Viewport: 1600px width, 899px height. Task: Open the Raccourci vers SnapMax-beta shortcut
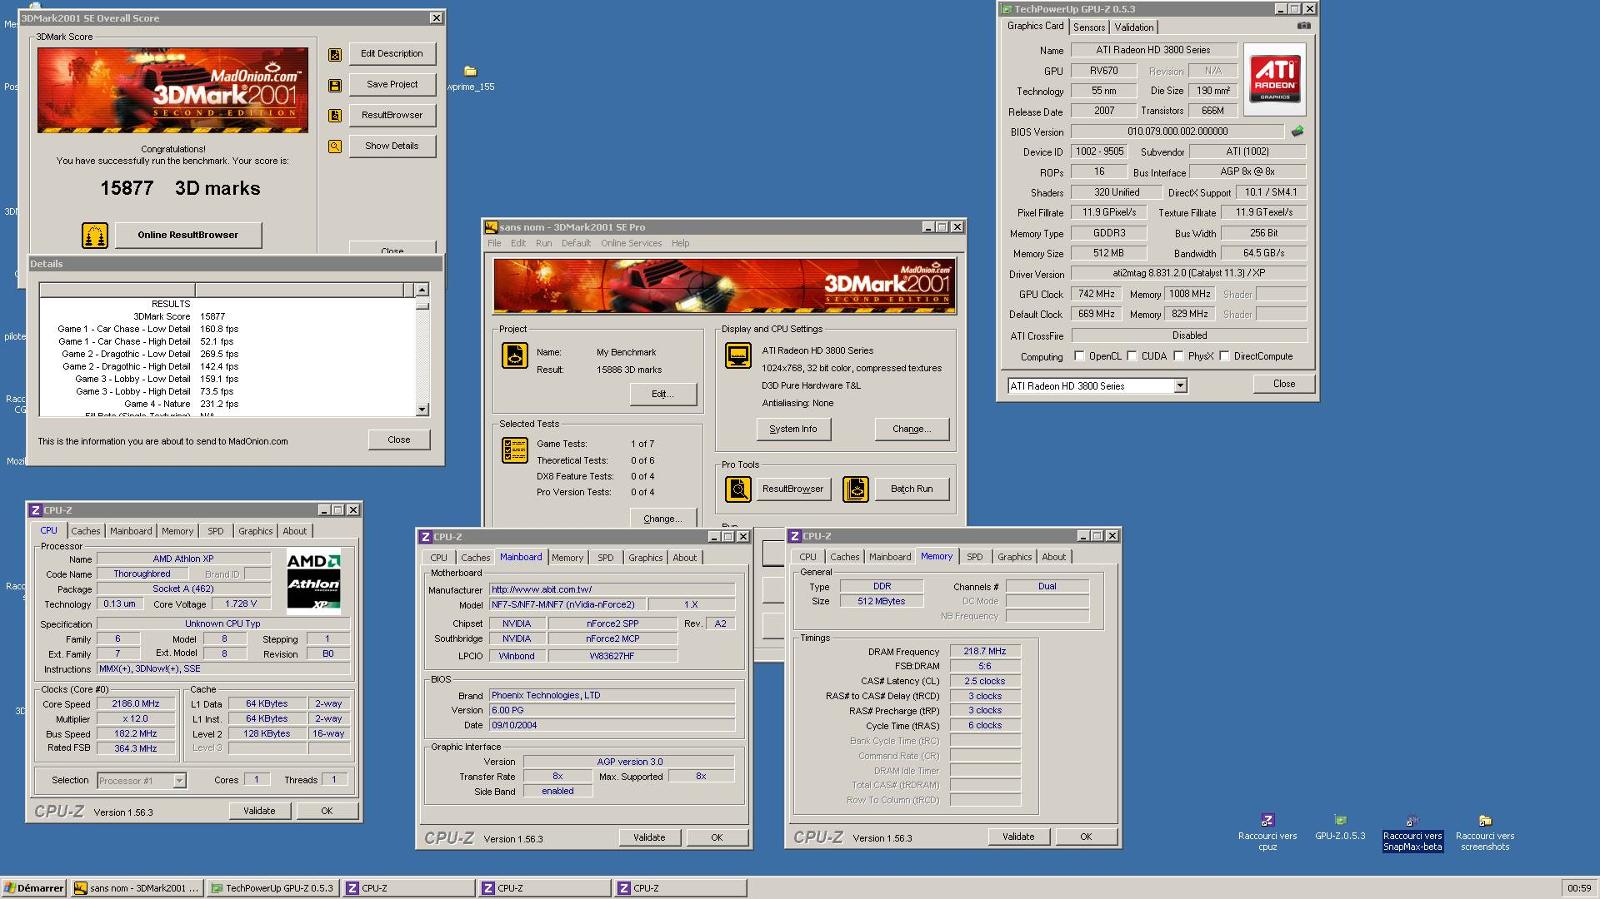[x=1412, y=832]
